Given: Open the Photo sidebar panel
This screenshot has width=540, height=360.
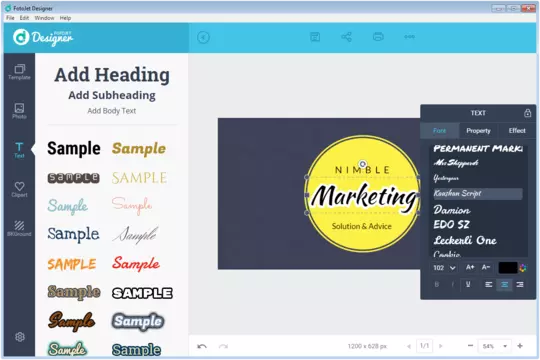Looking at the screenshot, I should coord(19,111).
